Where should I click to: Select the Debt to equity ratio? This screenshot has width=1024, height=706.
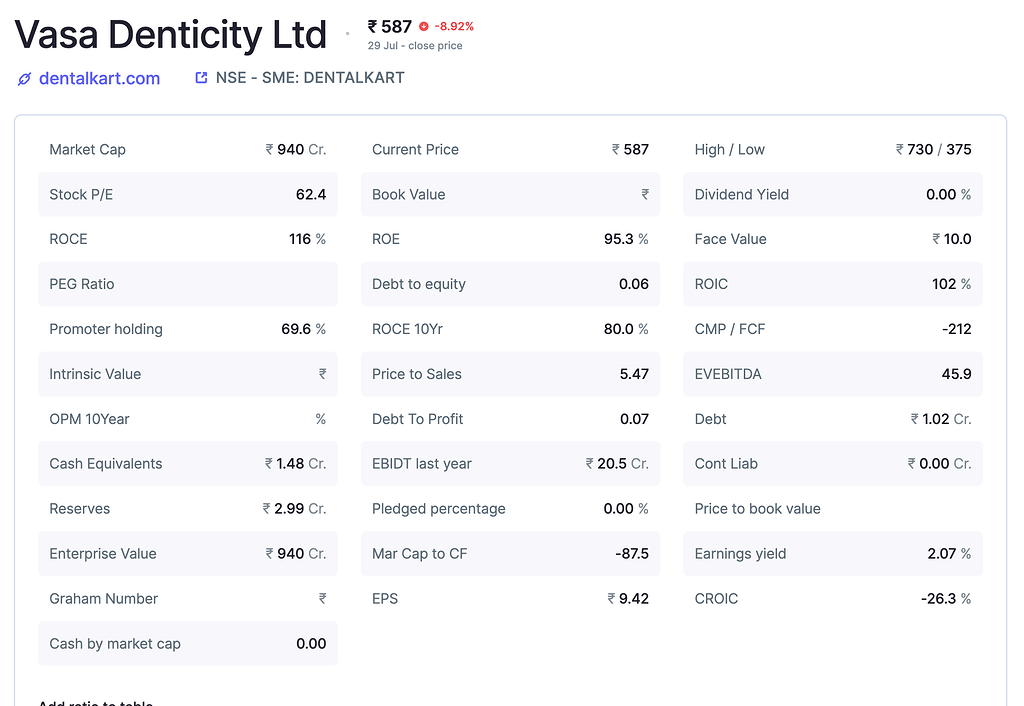(510, 284)
